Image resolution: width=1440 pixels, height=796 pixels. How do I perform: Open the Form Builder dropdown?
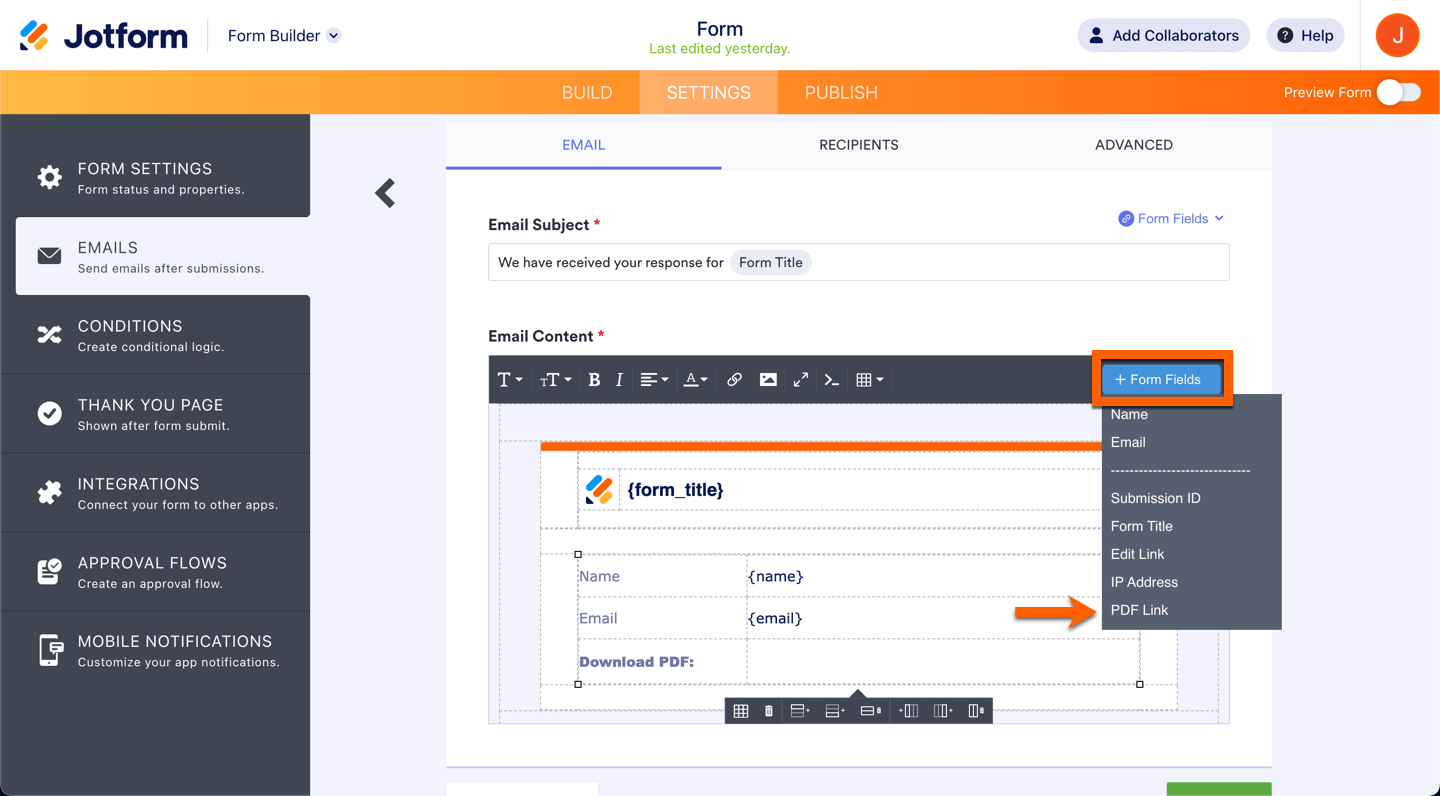284,36
